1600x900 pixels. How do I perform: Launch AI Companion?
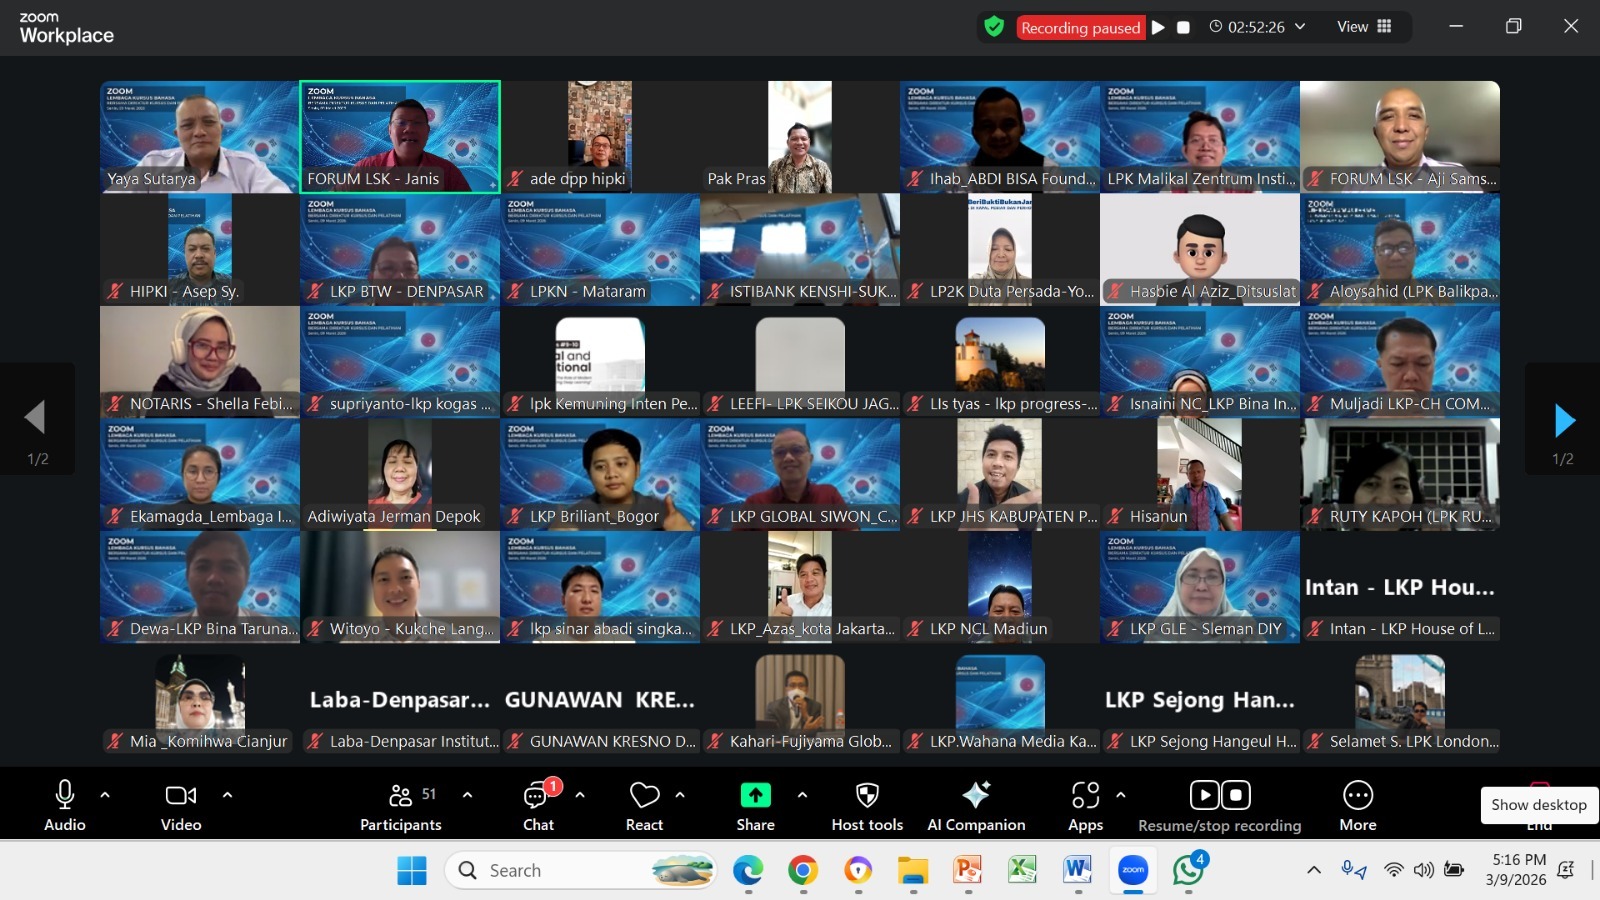977,802
